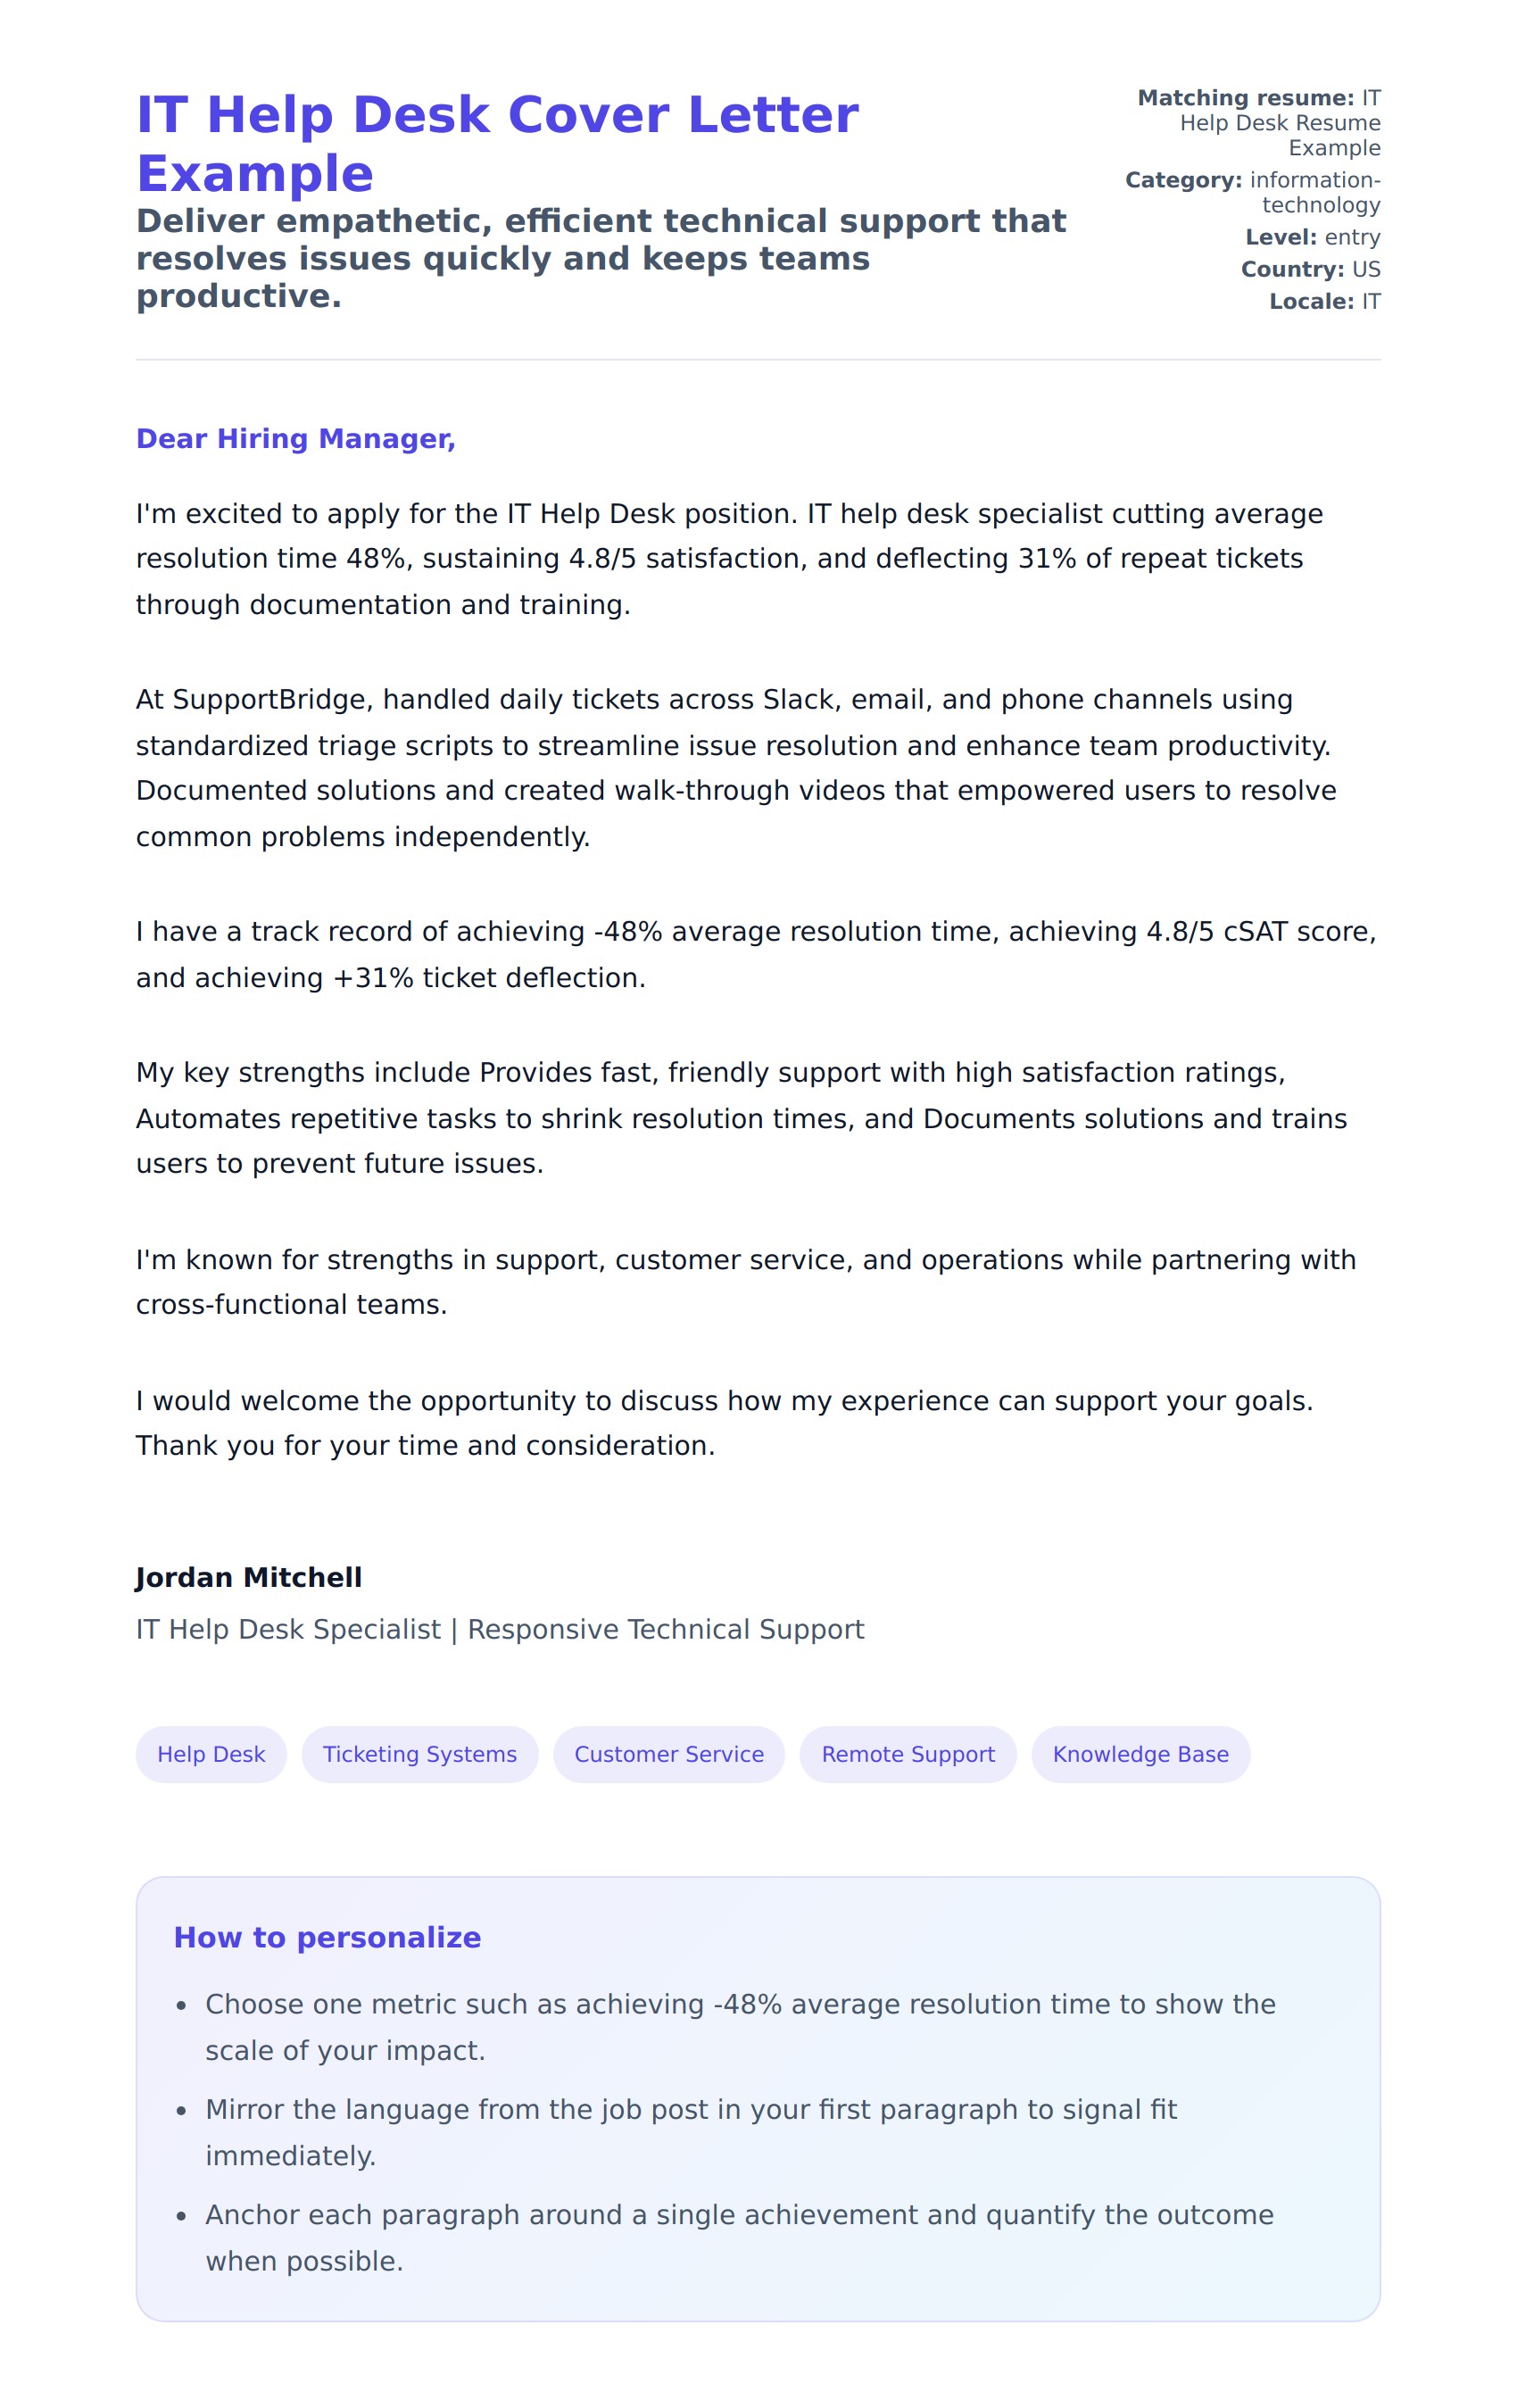Click the information-technology category value
The height and width of the screenshot is (2408, 1517).
click(x=1314, y=192)
